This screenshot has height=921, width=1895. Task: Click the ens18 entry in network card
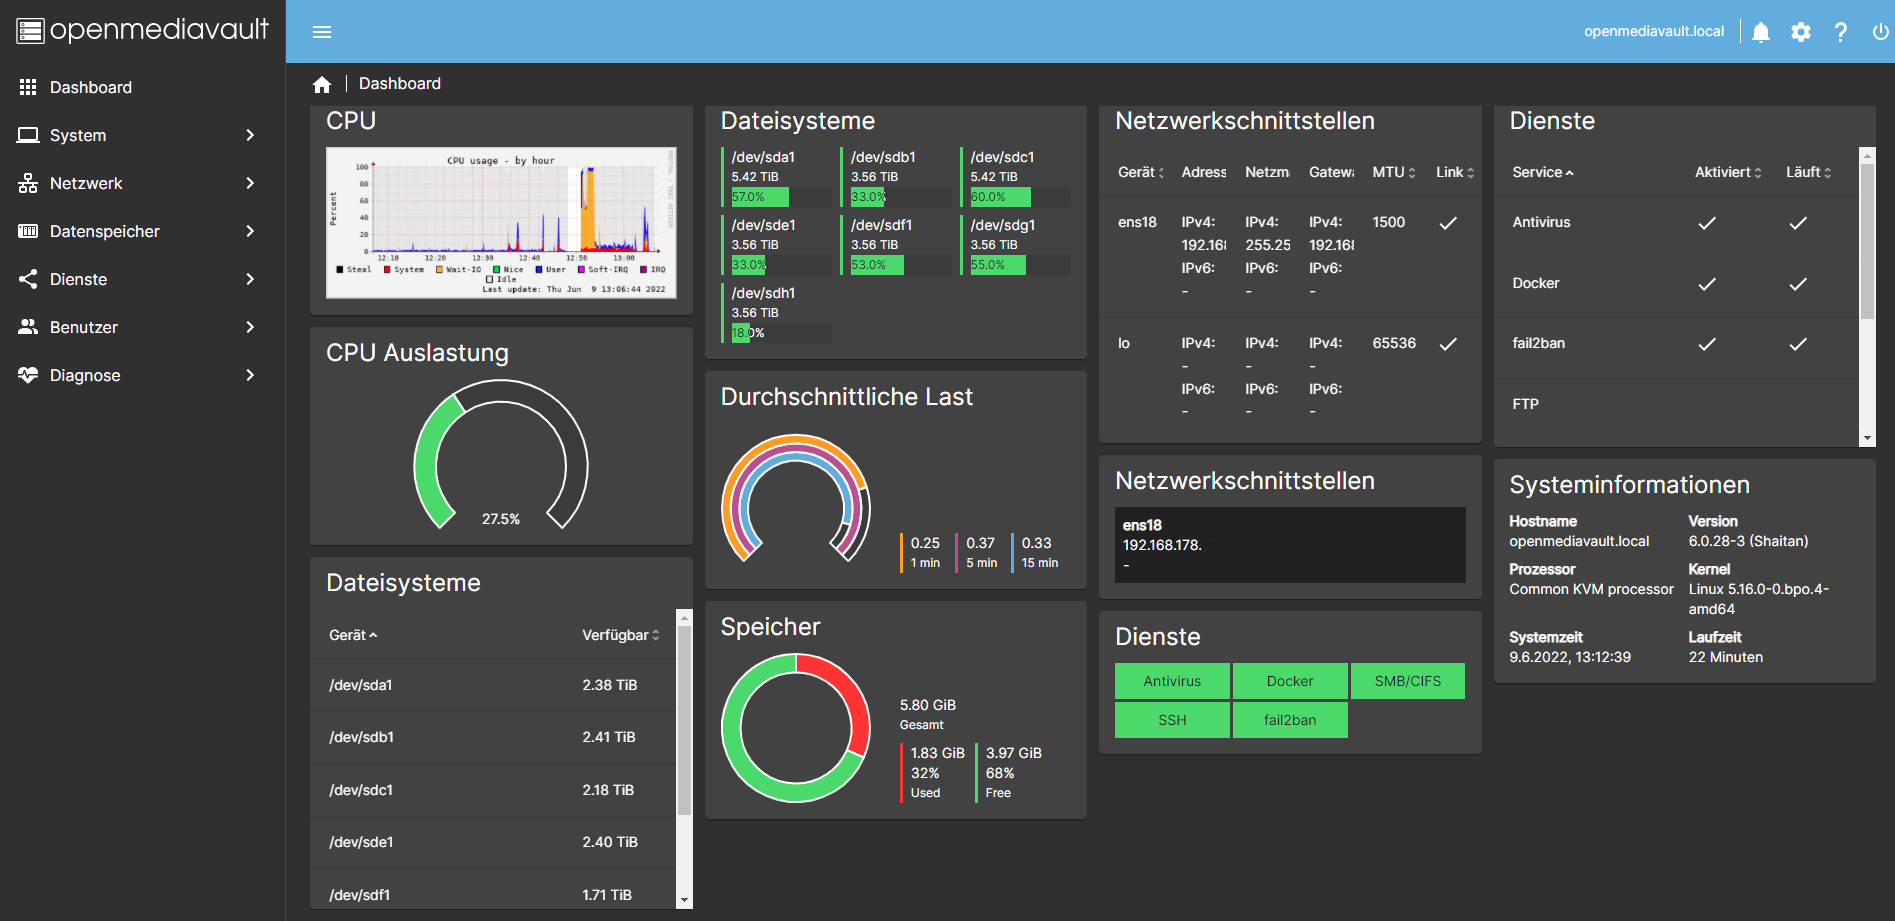(x=1290, y=545)
